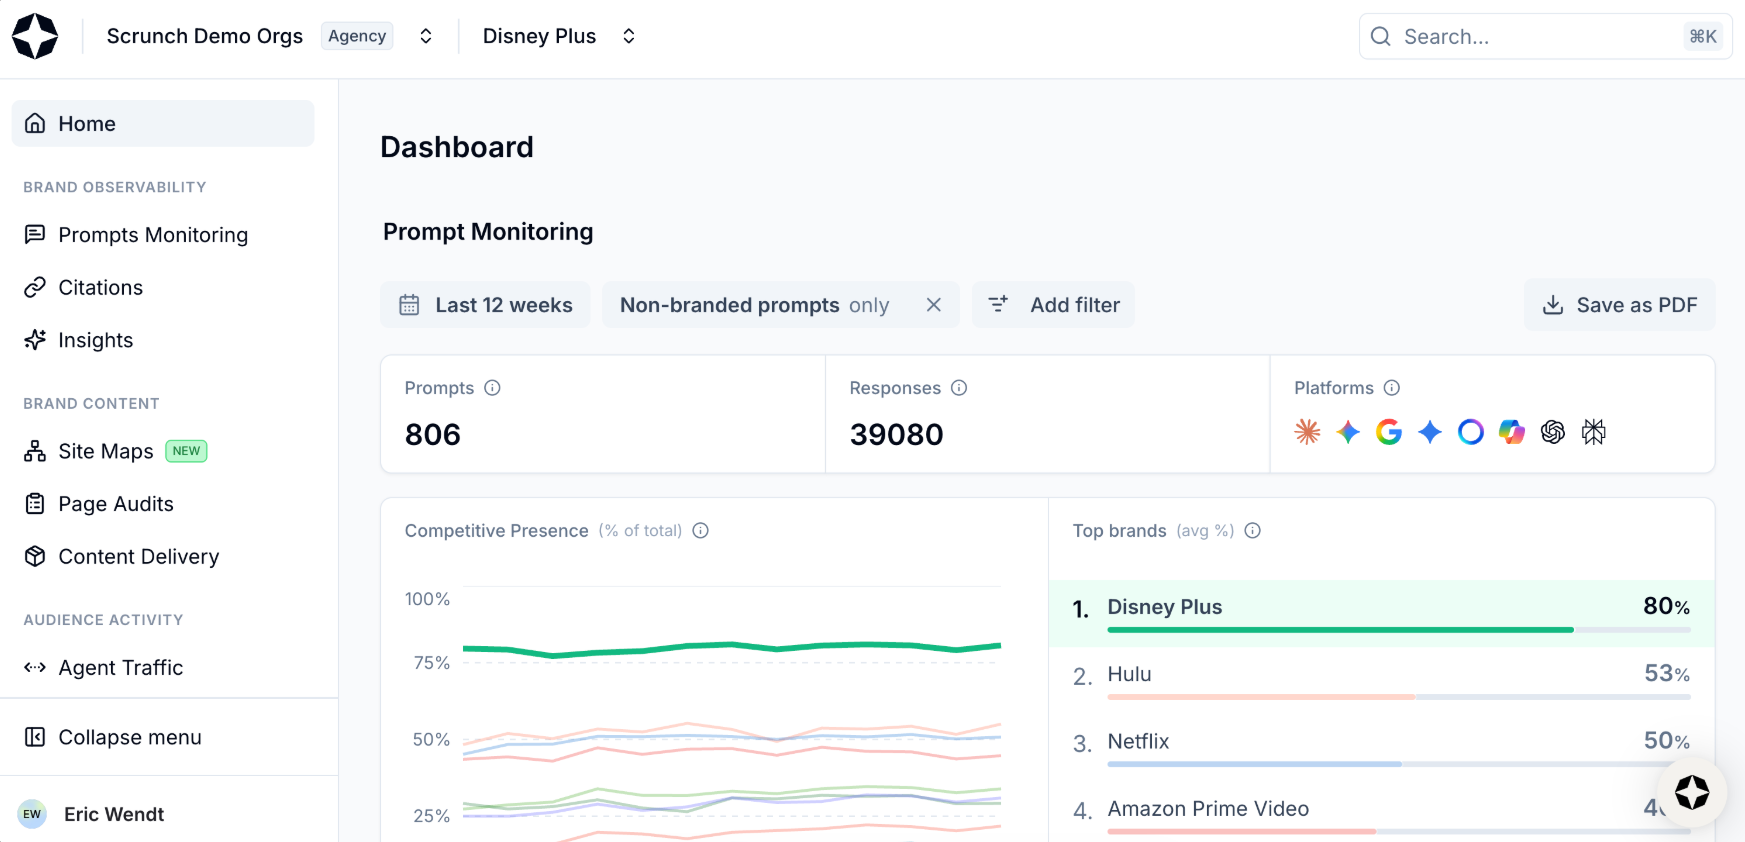The height and width of the screenshot is (842, 1745).
Task: Click the Scrunch logo in the top-left corner
Action: (35, 36)
